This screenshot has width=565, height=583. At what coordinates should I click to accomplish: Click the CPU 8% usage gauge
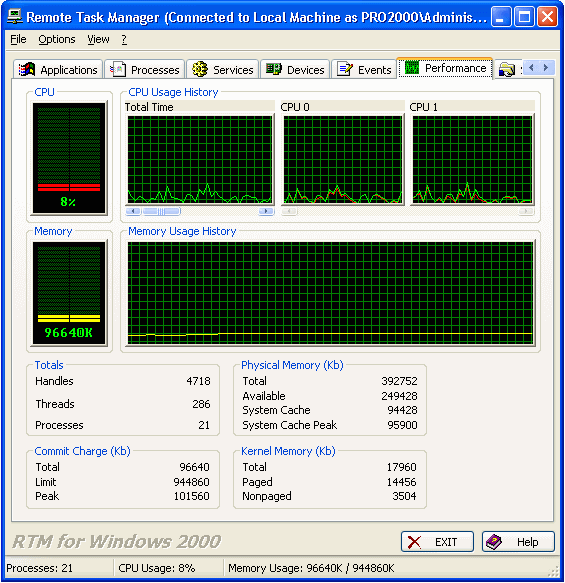(69, 158)
